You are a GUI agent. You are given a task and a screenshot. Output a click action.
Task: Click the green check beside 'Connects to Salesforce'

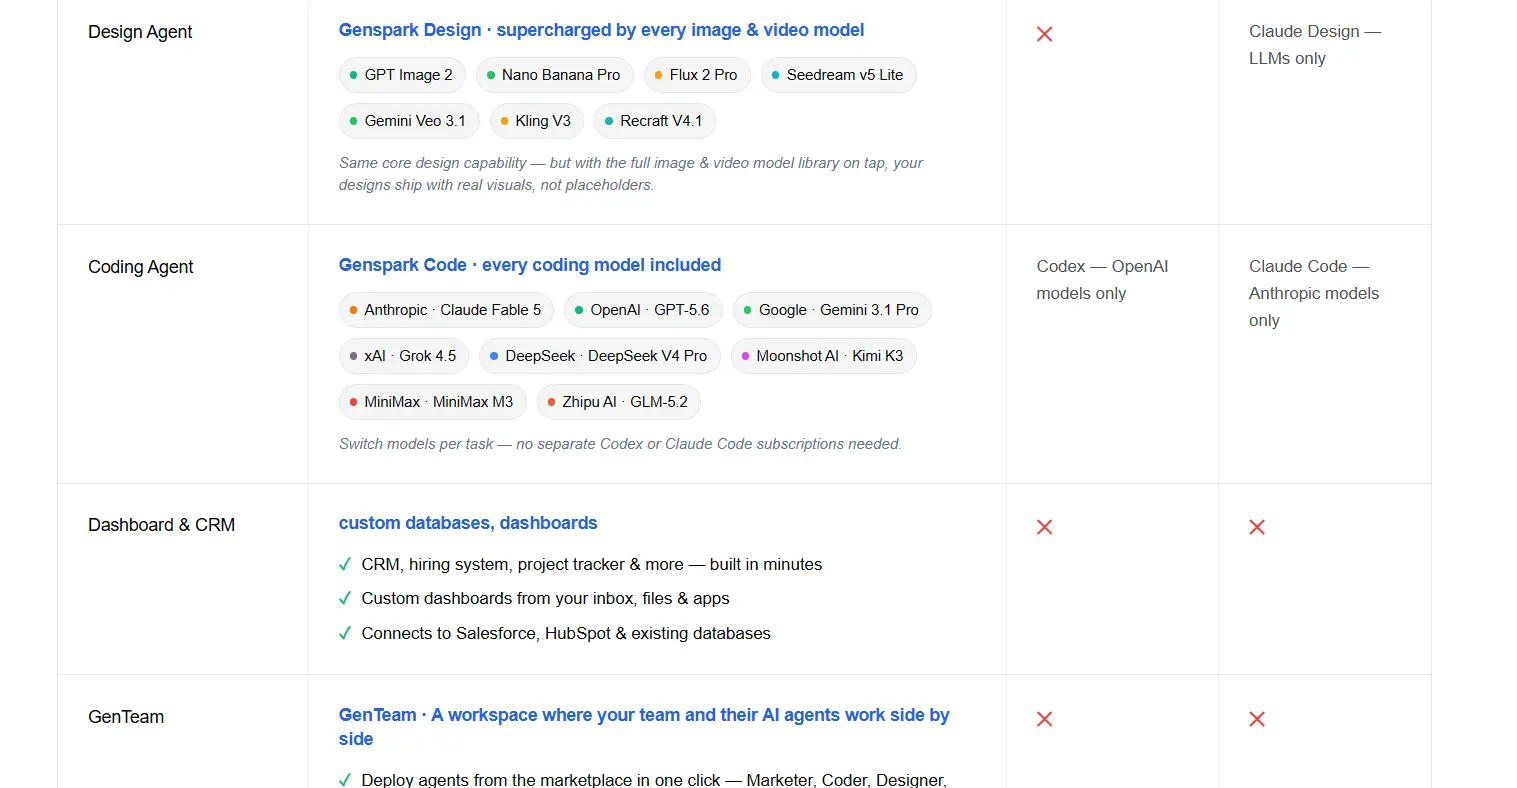click(345, 633)
